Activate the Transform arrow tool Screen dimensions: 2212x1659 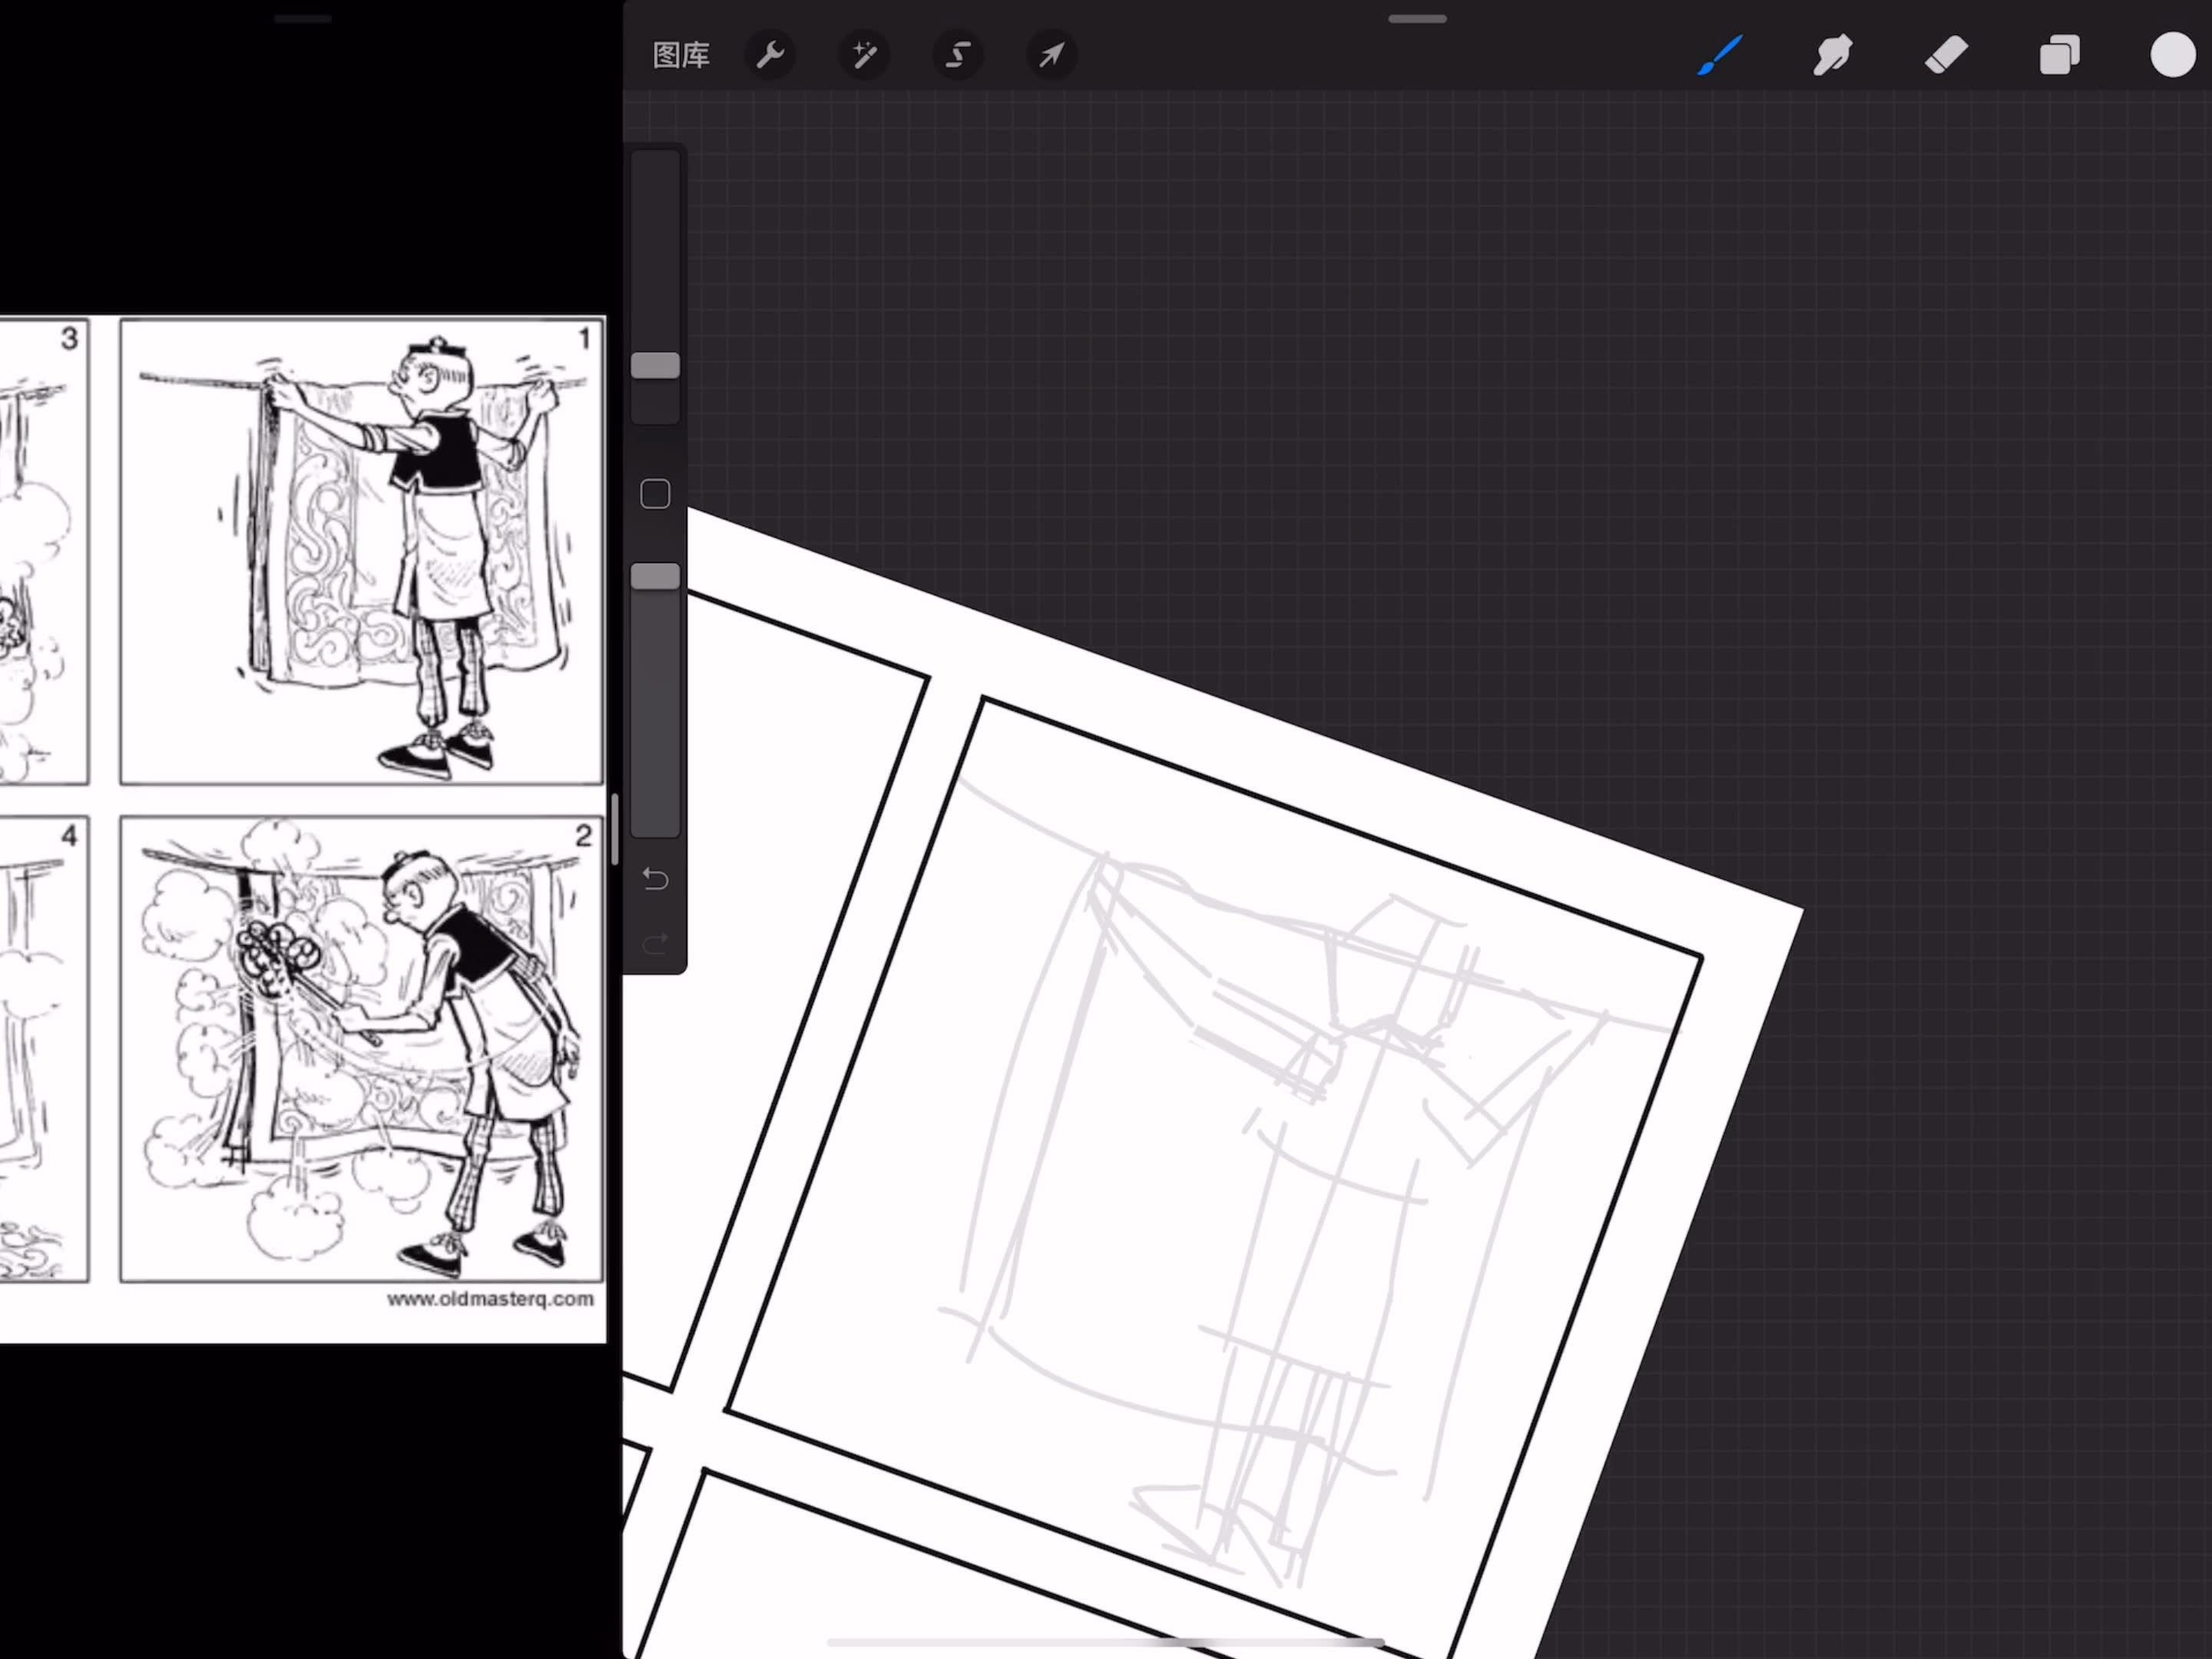click(x=1051, y=55)
